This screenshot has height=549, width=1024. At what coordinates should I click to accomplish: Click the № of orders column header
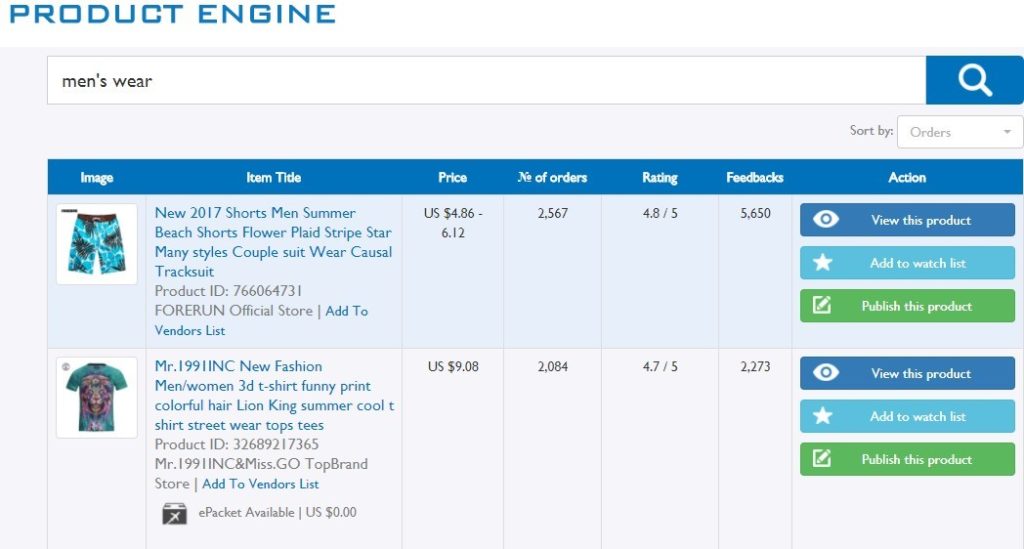click(552, 177)
